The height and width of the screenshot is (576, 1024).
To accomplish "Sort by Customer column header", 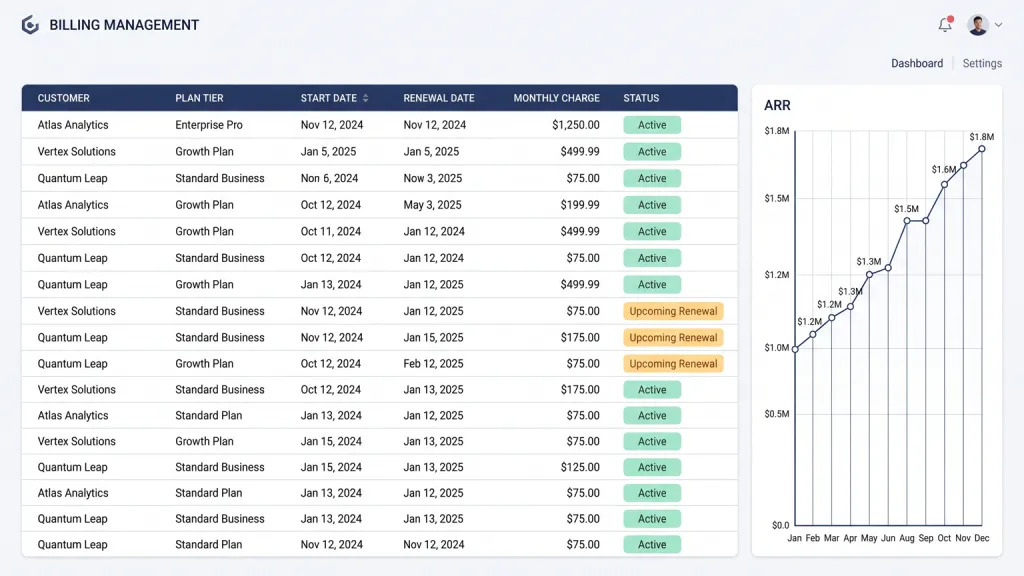I will [63, 98].
